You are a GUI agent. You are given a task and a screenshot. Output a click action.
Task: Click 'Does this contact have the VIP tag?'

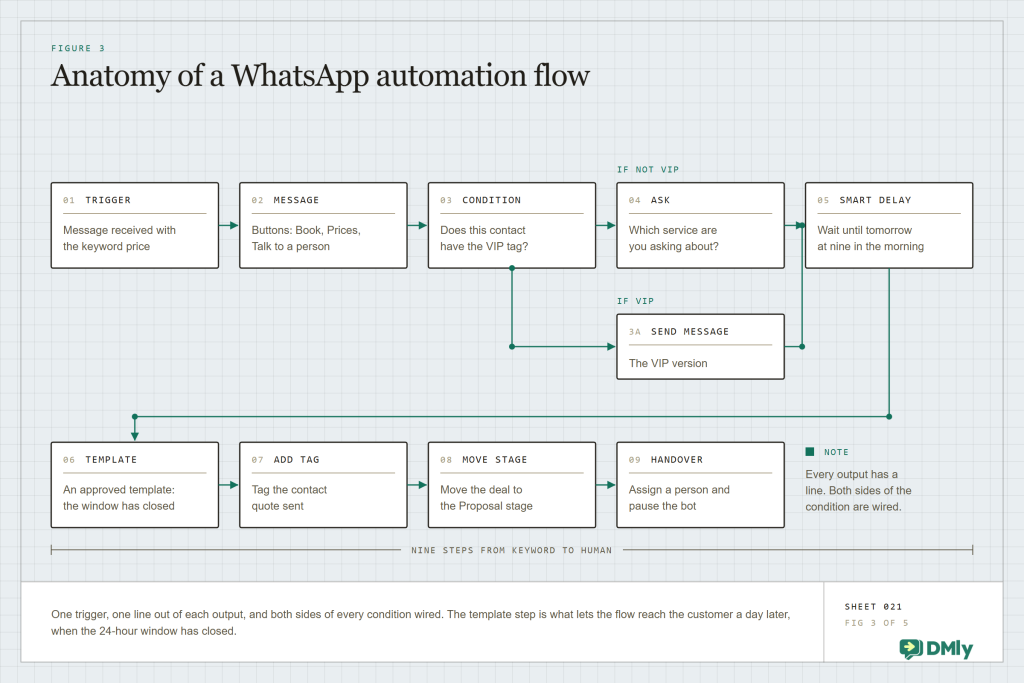[x=484, y=238]
